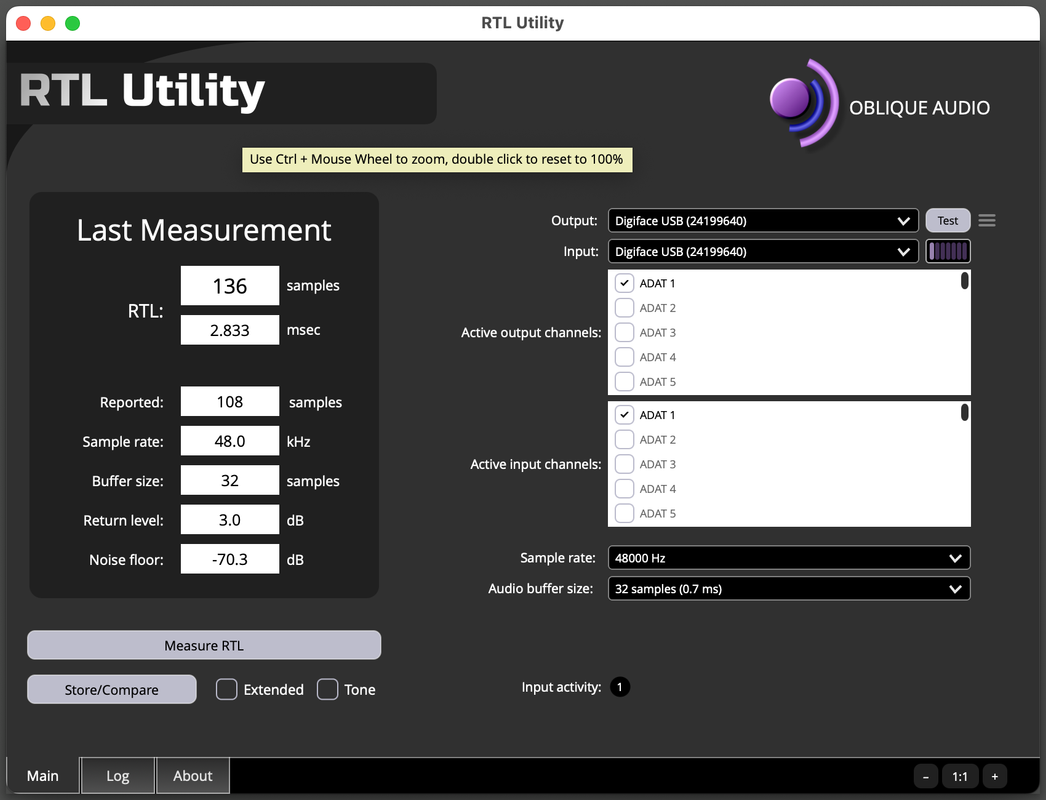Toggle the Tone checkbox
This screenshot has height=800, width=1046.
point(328,689)
